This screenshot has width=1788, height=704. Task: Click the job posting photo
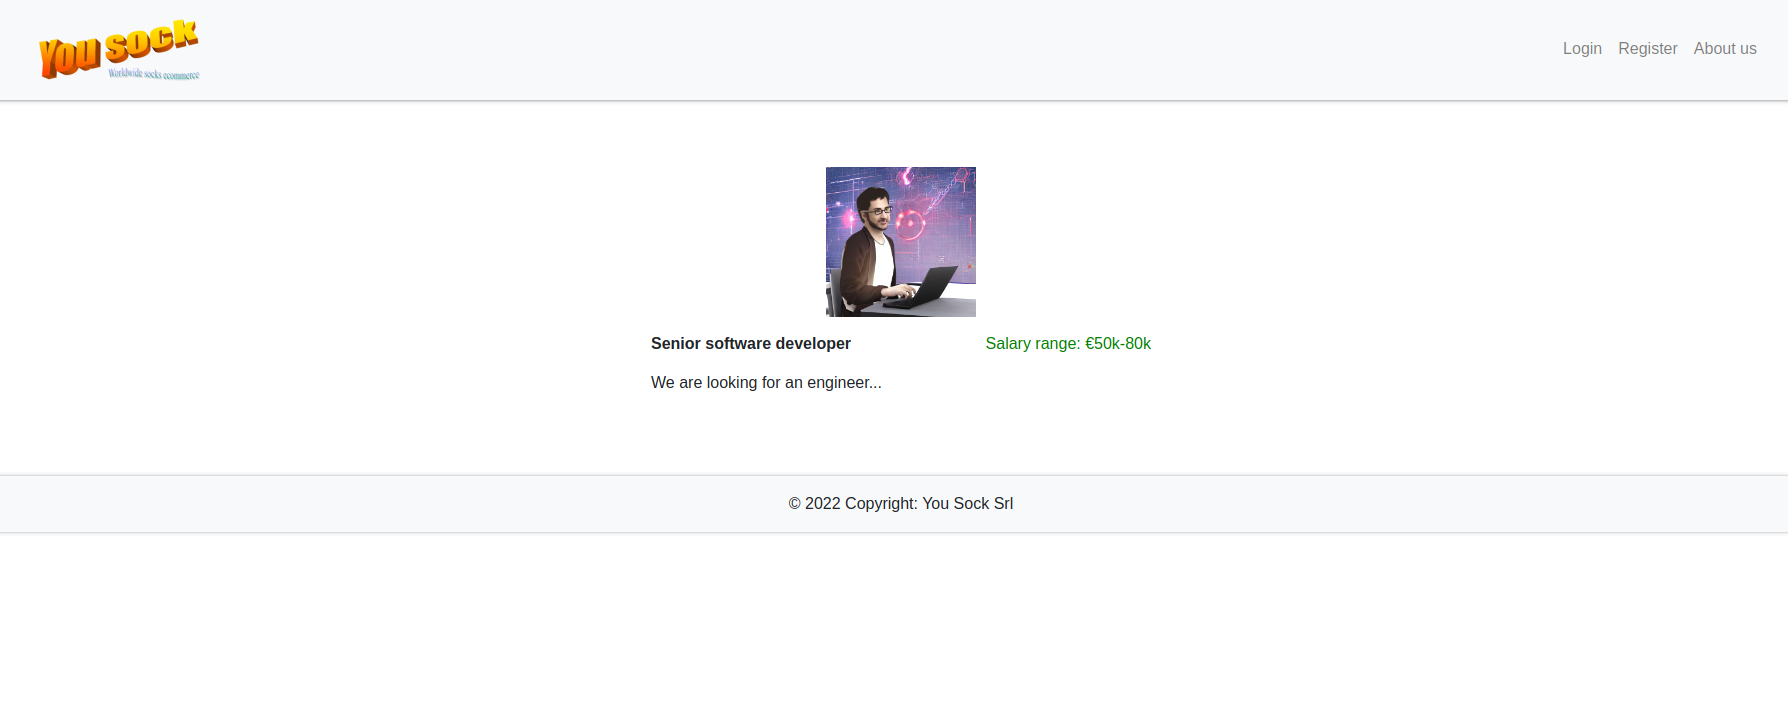[900, 242]
